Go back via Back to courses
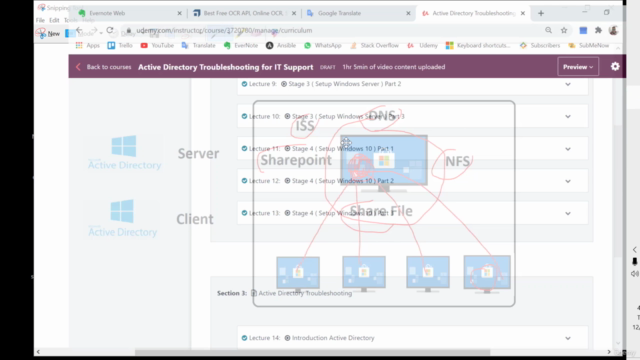This screenshot has width=640, height=360. [104, 67]
